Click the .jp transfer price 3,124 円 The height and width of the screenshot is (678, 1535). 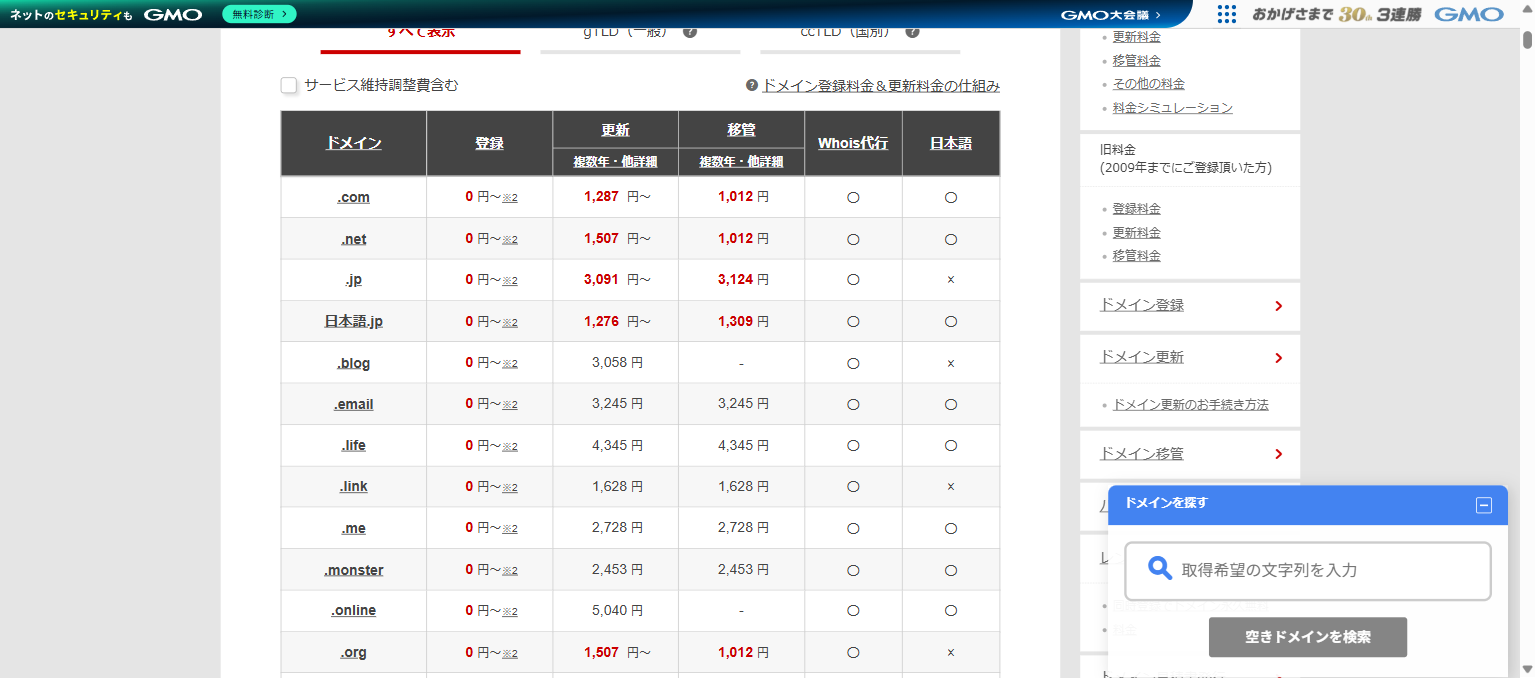(x=743, y=280)
